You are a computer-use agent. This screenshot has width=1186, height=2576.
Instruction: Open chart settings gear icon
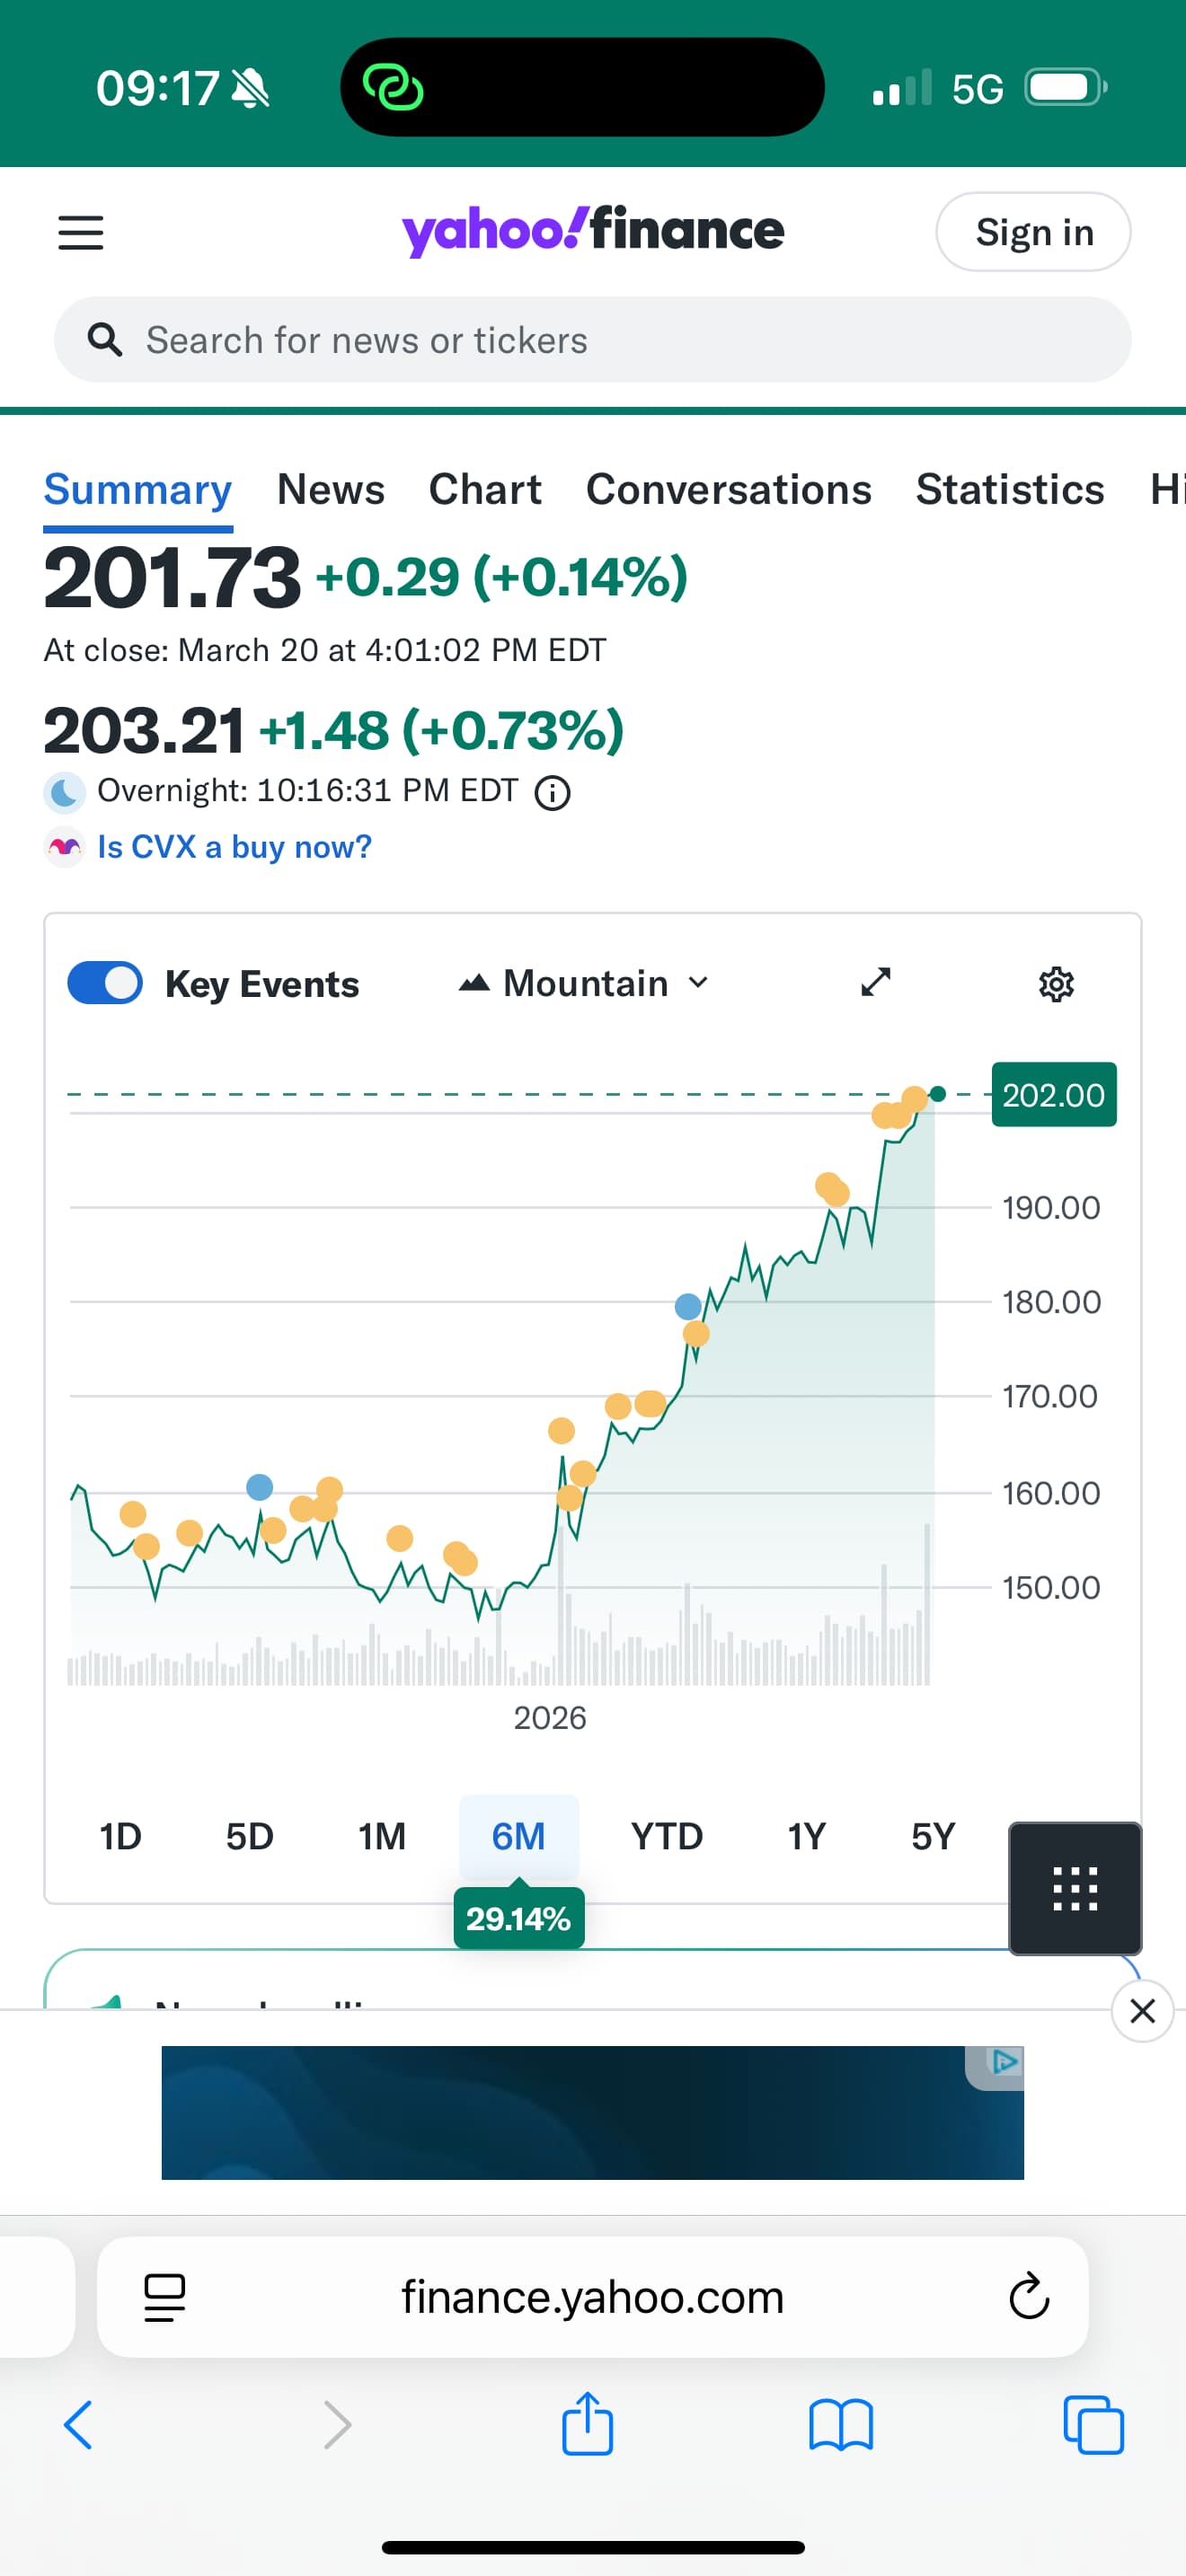pos(1056,984)
